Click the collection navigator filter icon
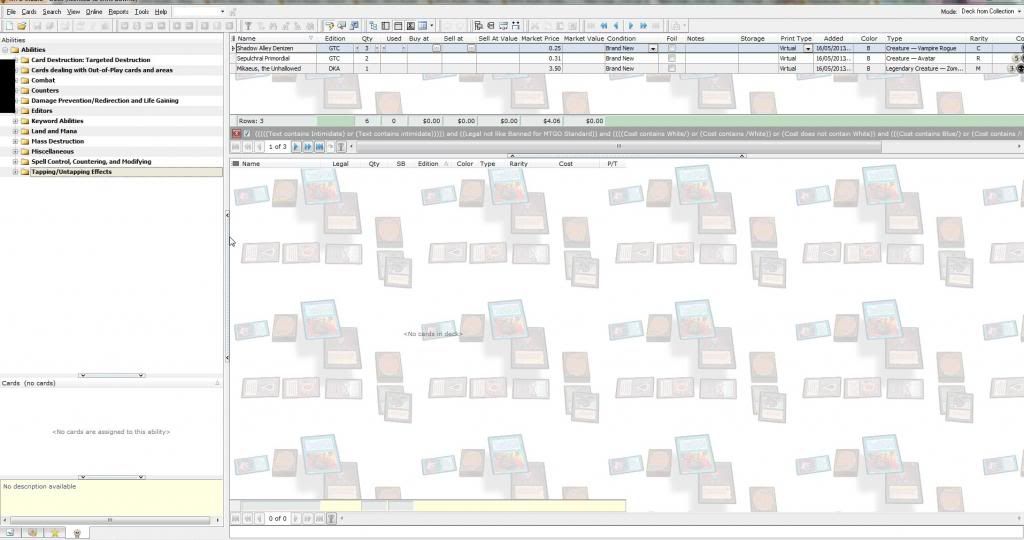 pos(341,147)
